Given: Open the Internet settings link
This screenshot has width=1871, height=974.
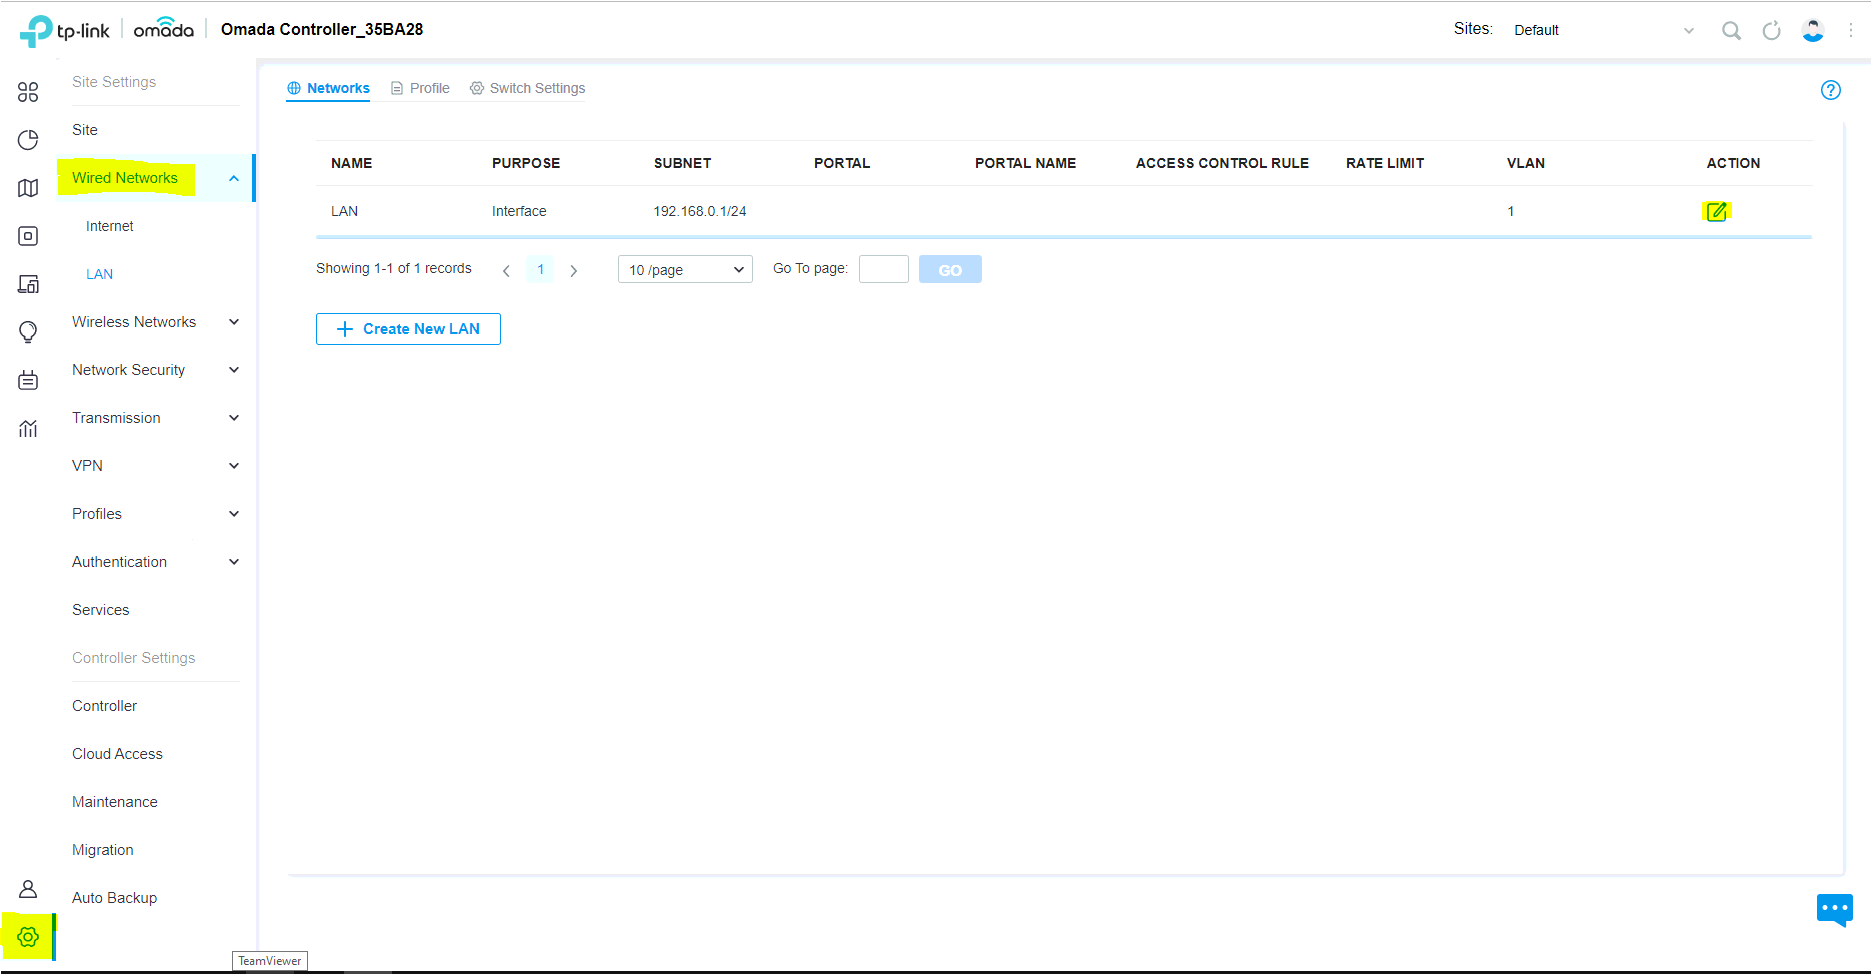Looking at the screenshot, I should pos(110,226).
